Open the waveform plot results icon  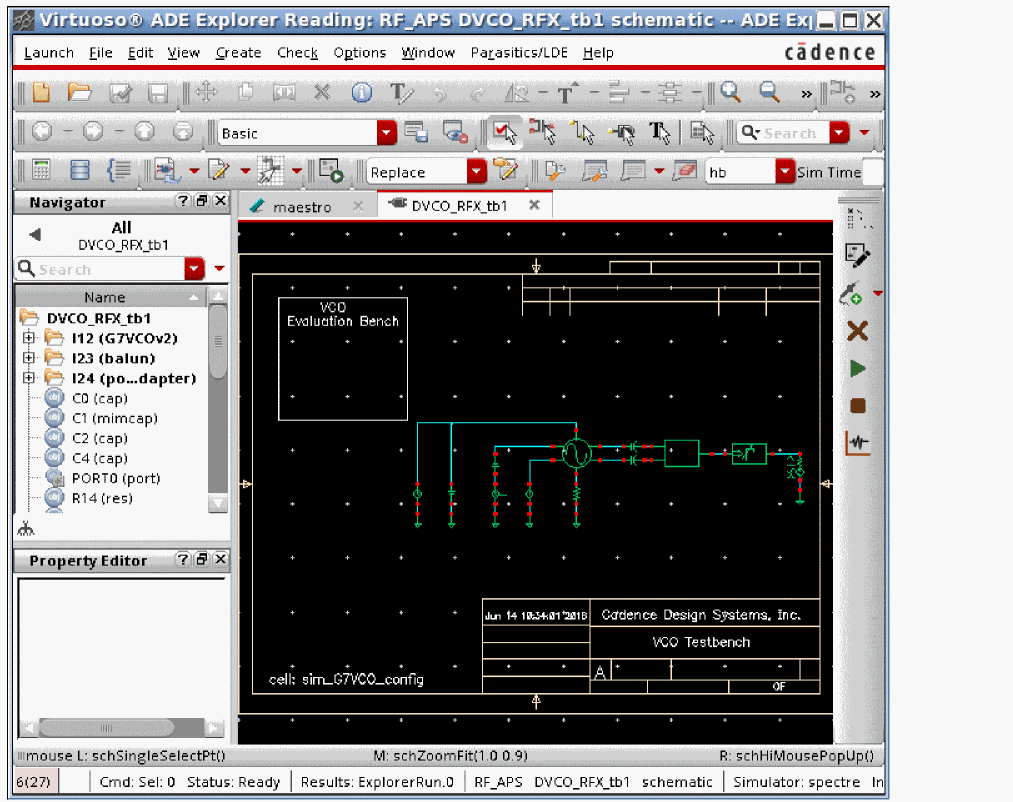(857, 442)
